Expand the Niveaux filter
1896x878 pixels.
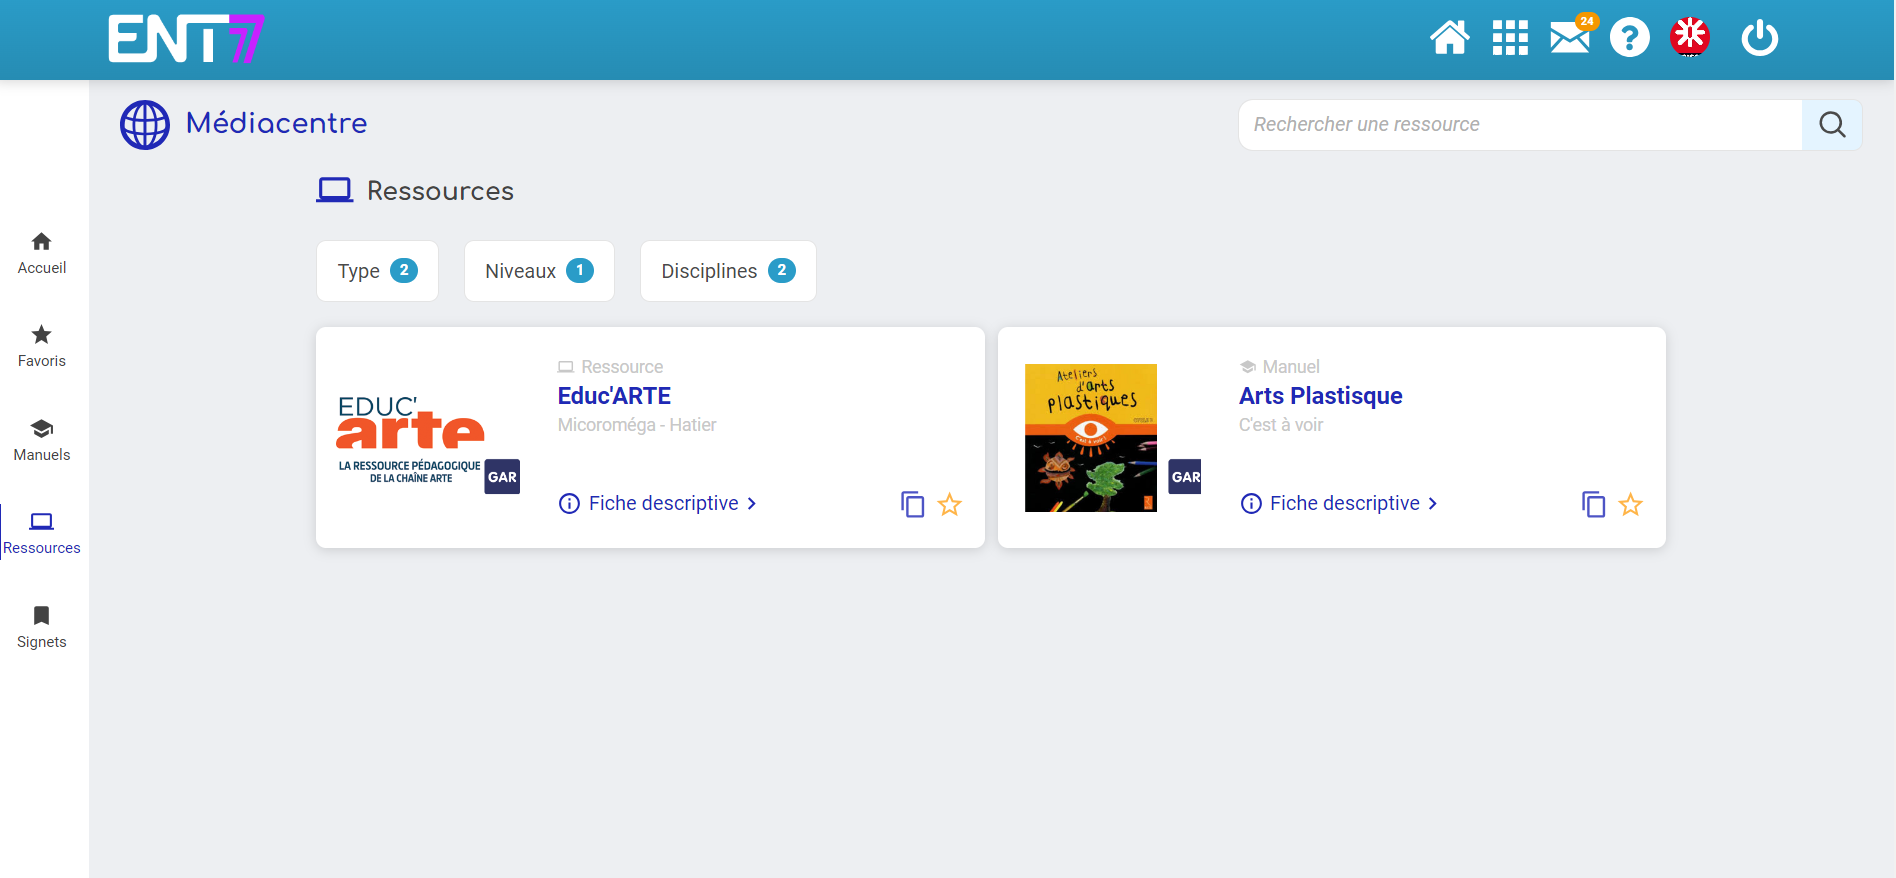pyautogui.click(x=539, y=271)
